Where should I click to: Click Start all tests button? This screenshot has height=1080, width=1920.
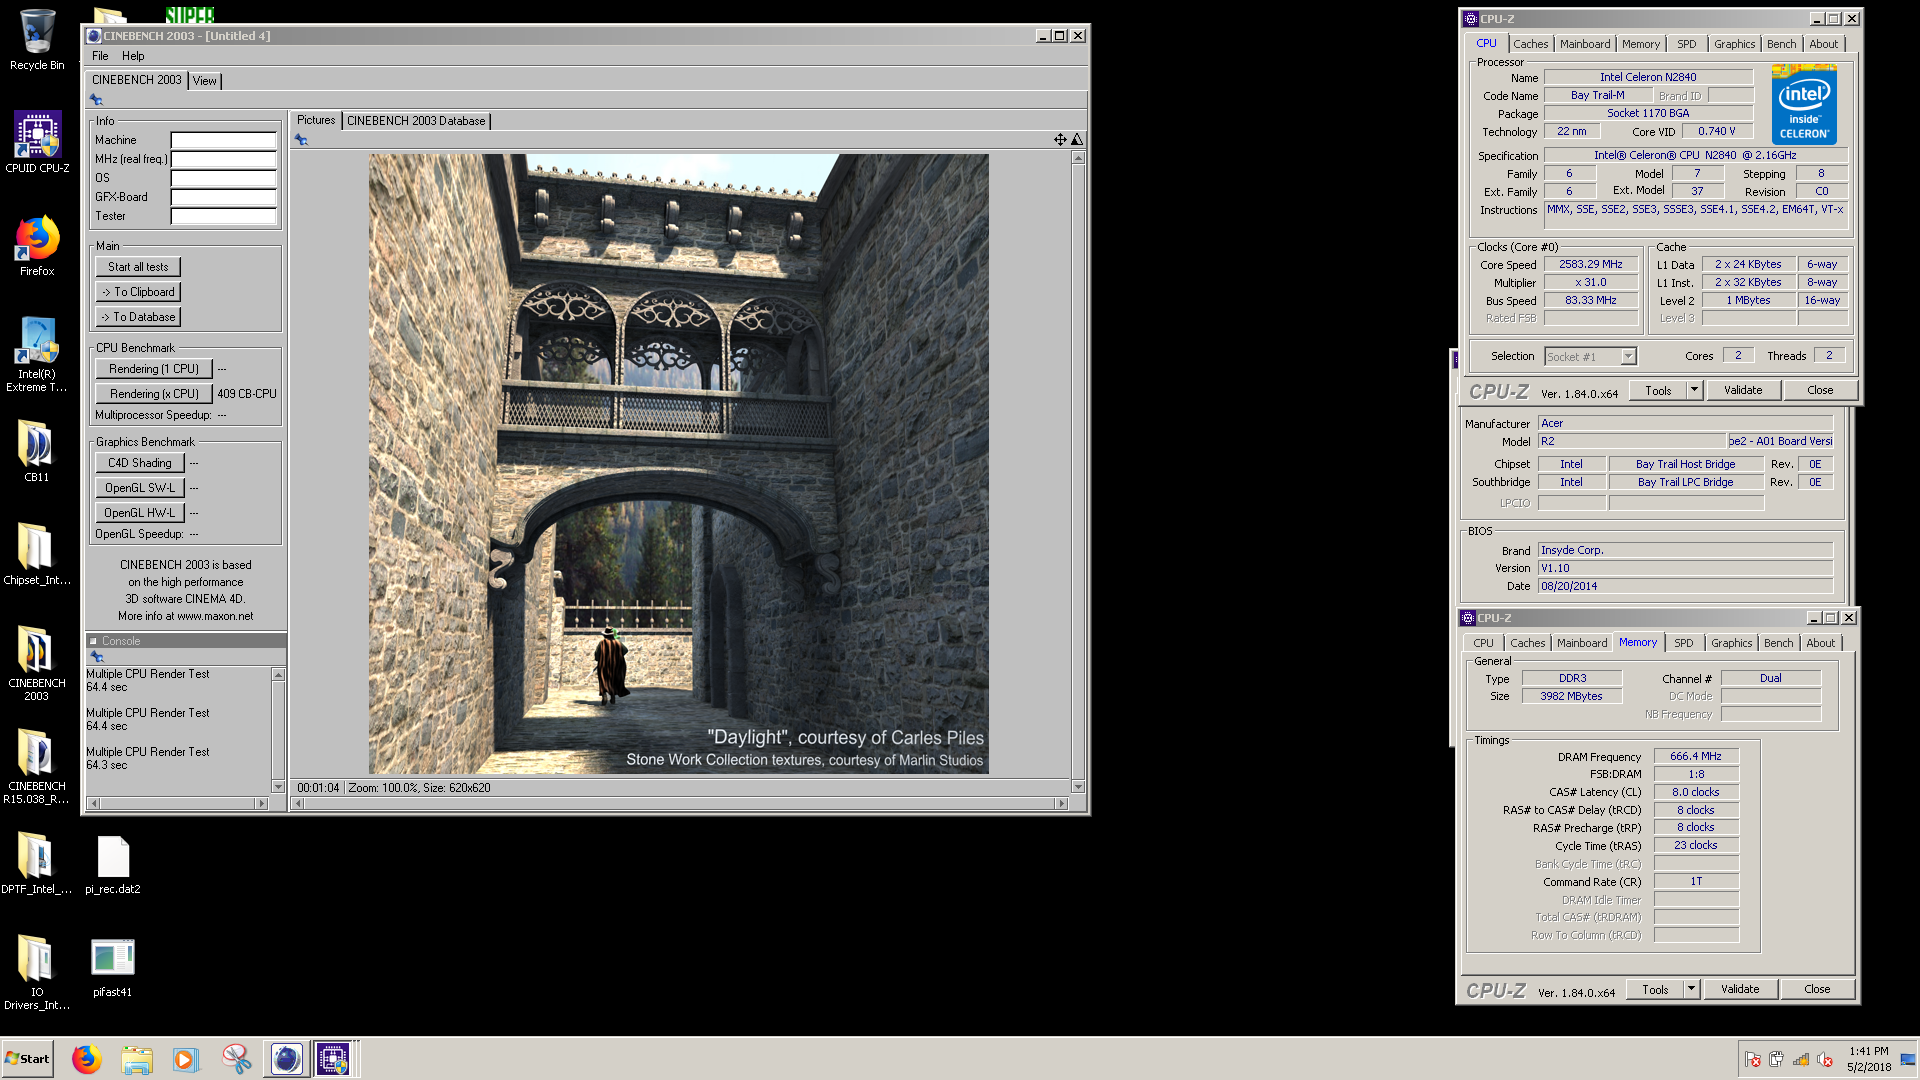(138, 267)
